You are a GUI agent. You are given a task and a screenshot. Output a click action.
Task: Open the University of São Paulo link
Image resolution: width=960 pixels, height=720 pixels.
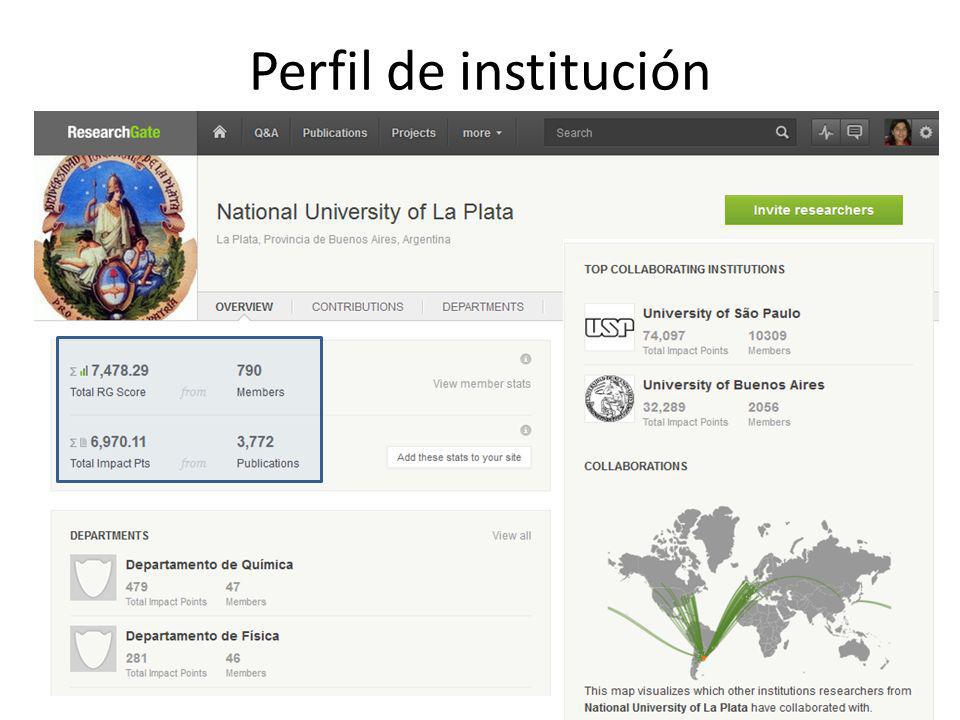tap(721, 313)
